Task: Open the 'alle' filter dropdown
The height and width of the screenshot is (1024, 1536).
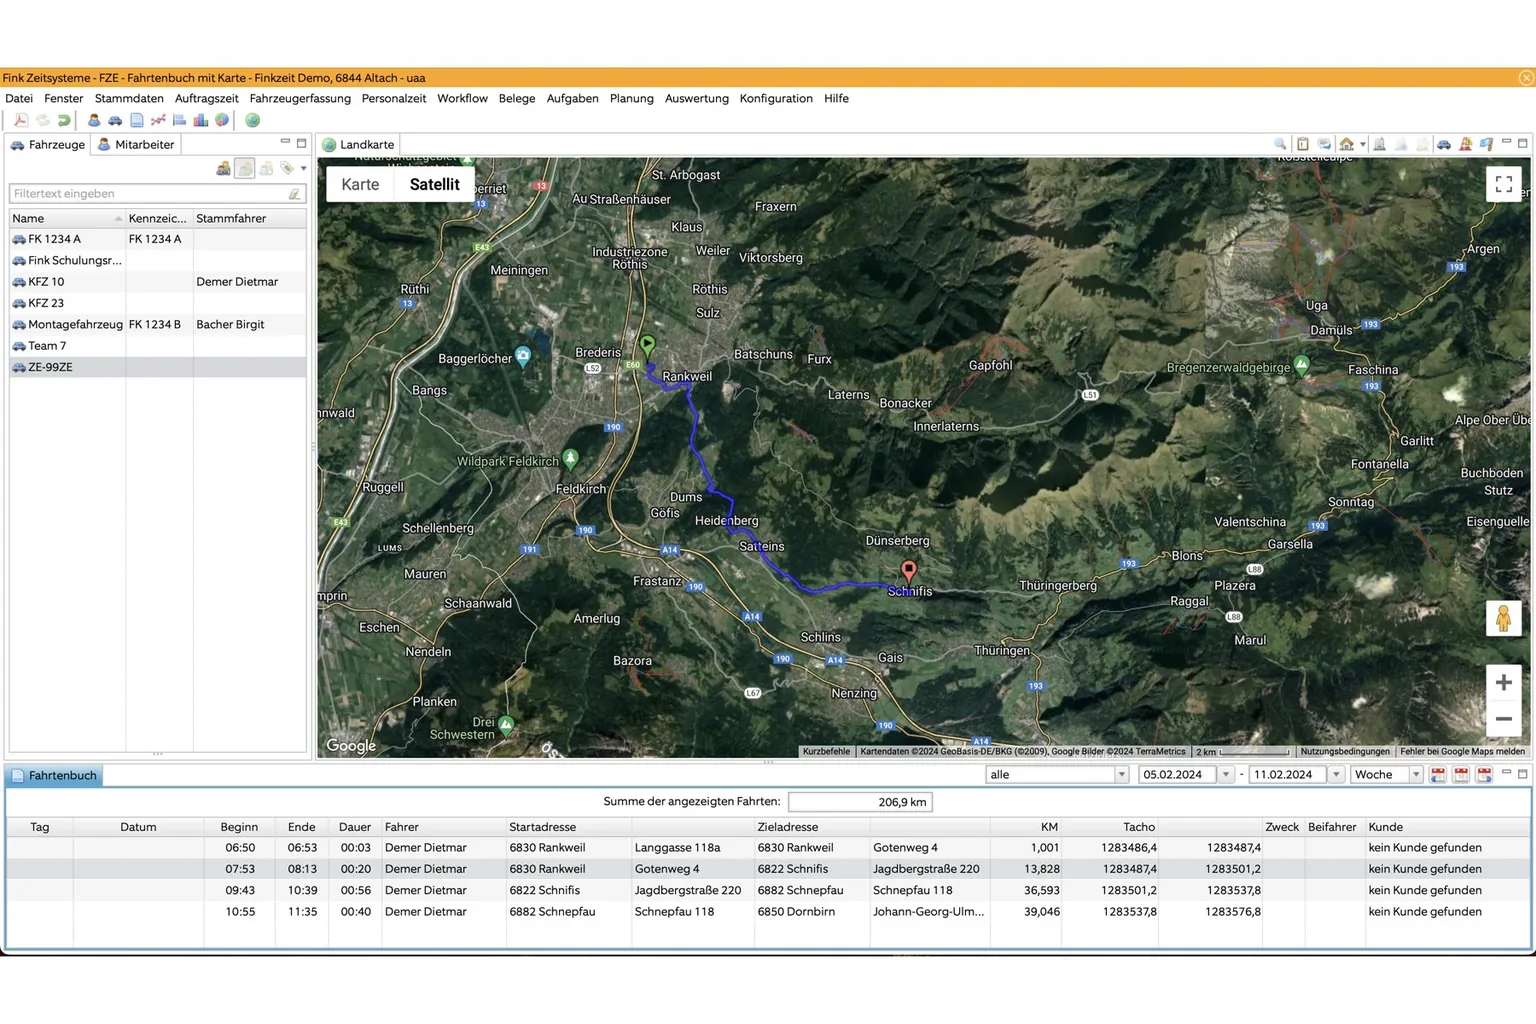Action: (1121, 774)
